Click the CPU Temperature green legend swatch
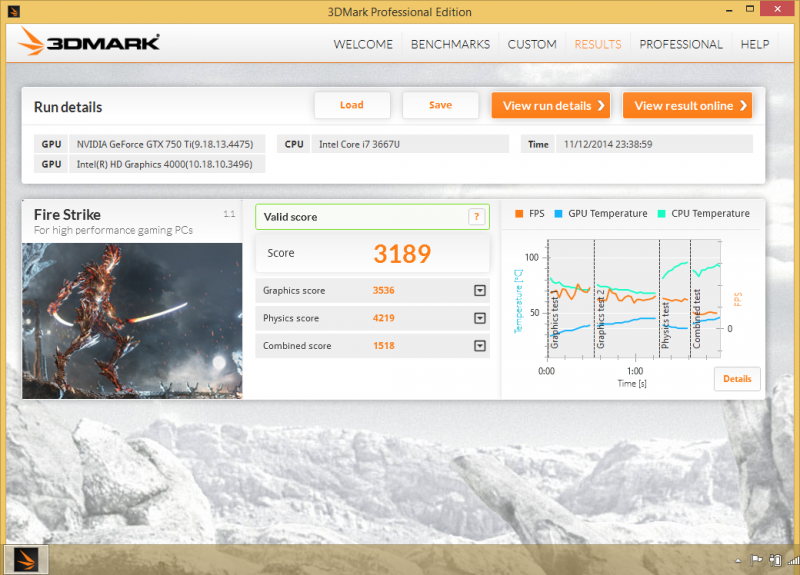 [x=661, y=214]
